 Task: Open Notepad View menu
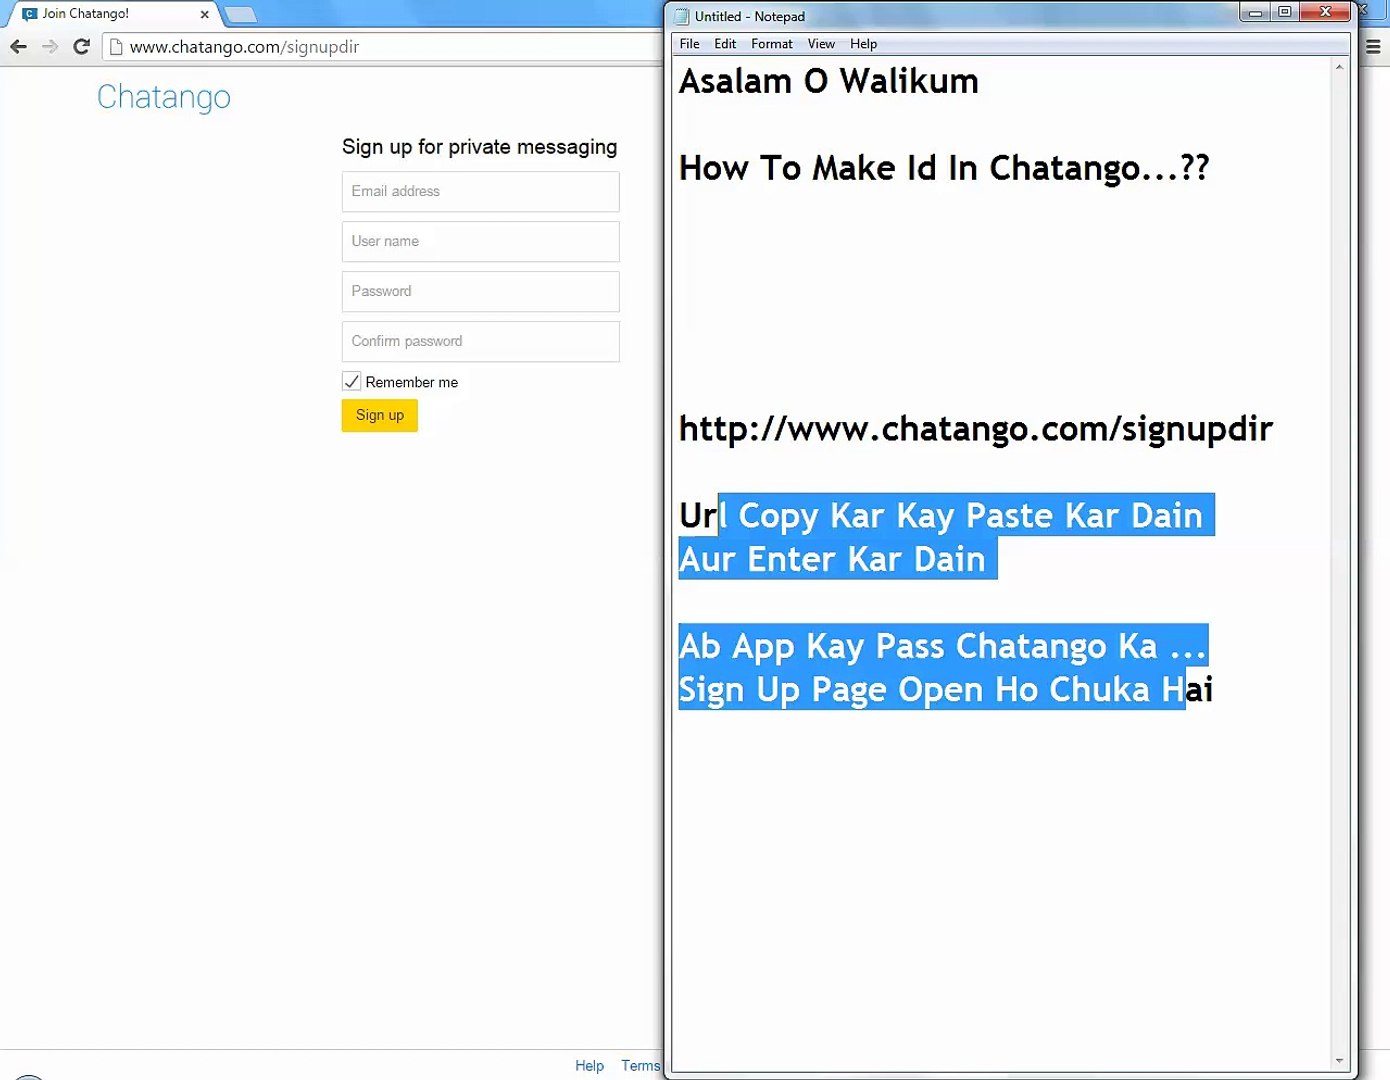click(821, 44)
